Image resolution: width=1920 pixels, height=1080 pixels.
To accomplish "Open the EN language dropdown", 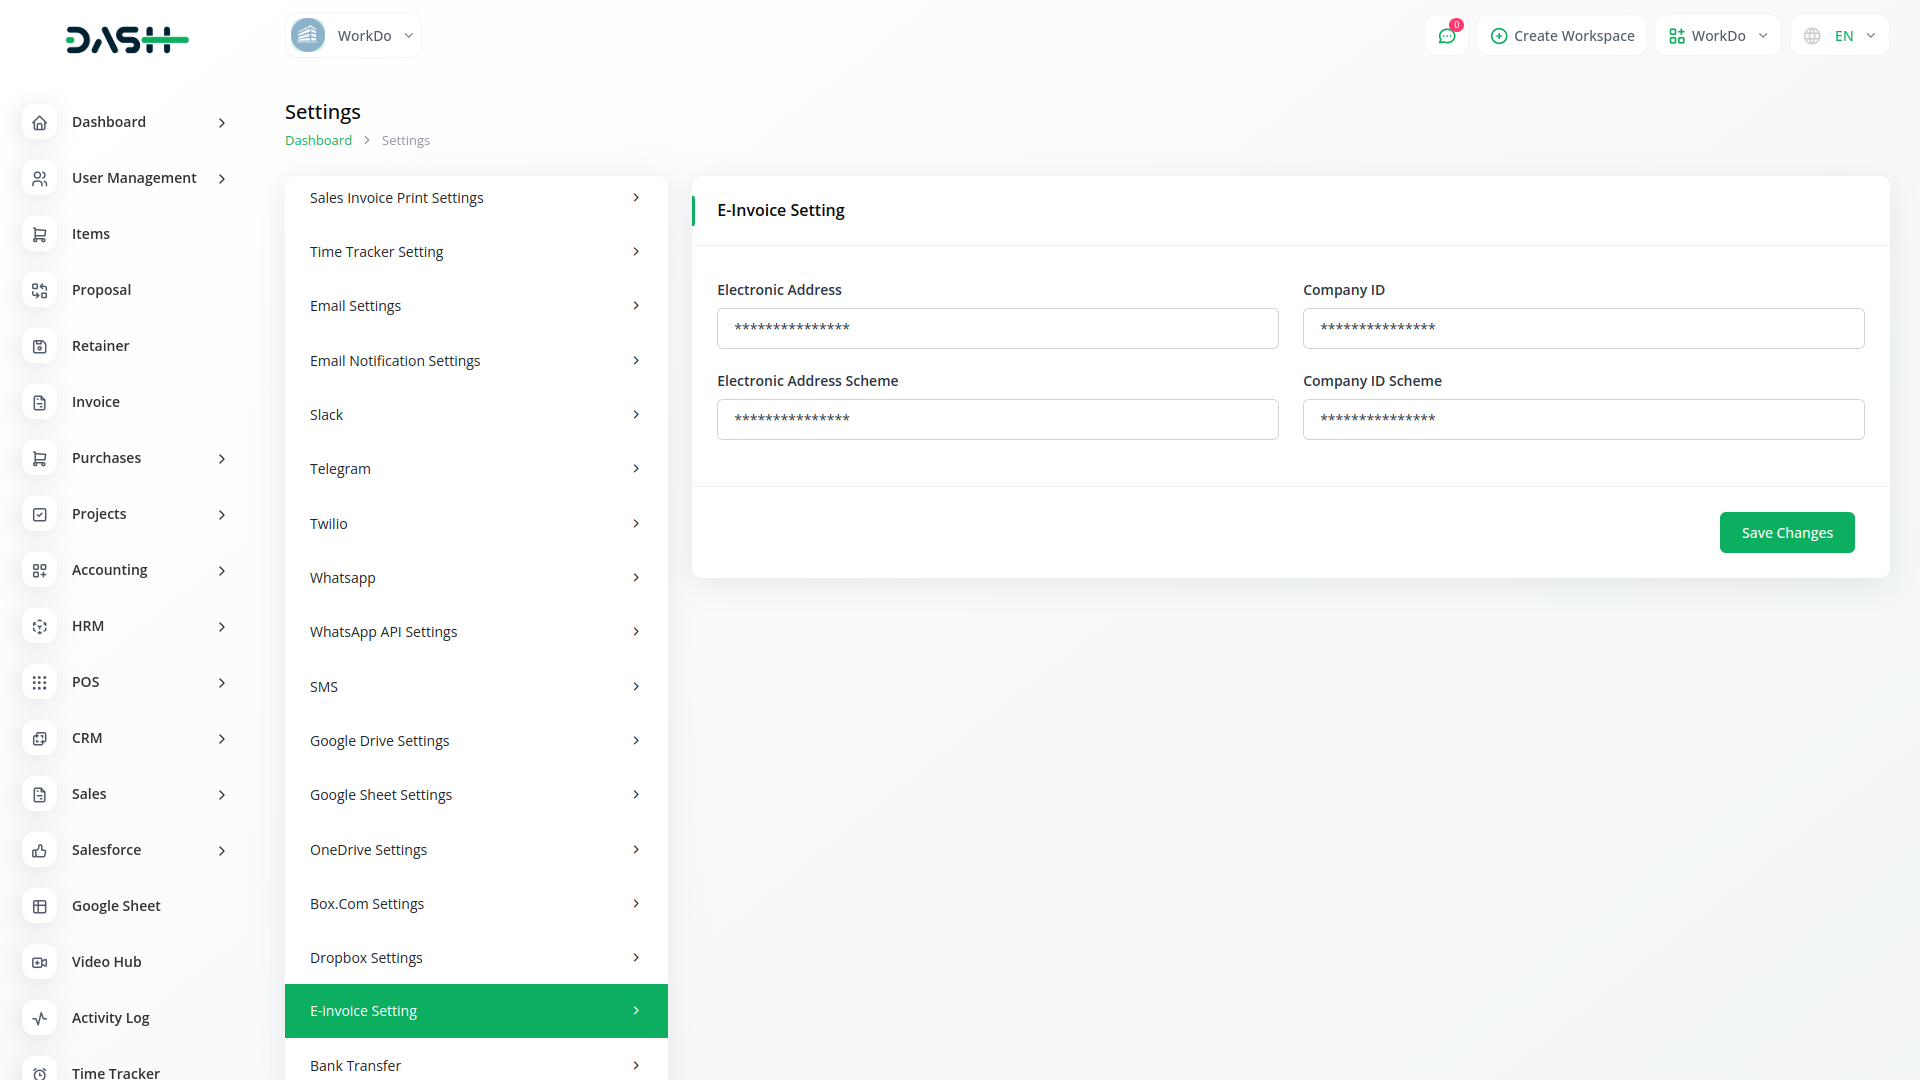I will tap(1838, 35).
